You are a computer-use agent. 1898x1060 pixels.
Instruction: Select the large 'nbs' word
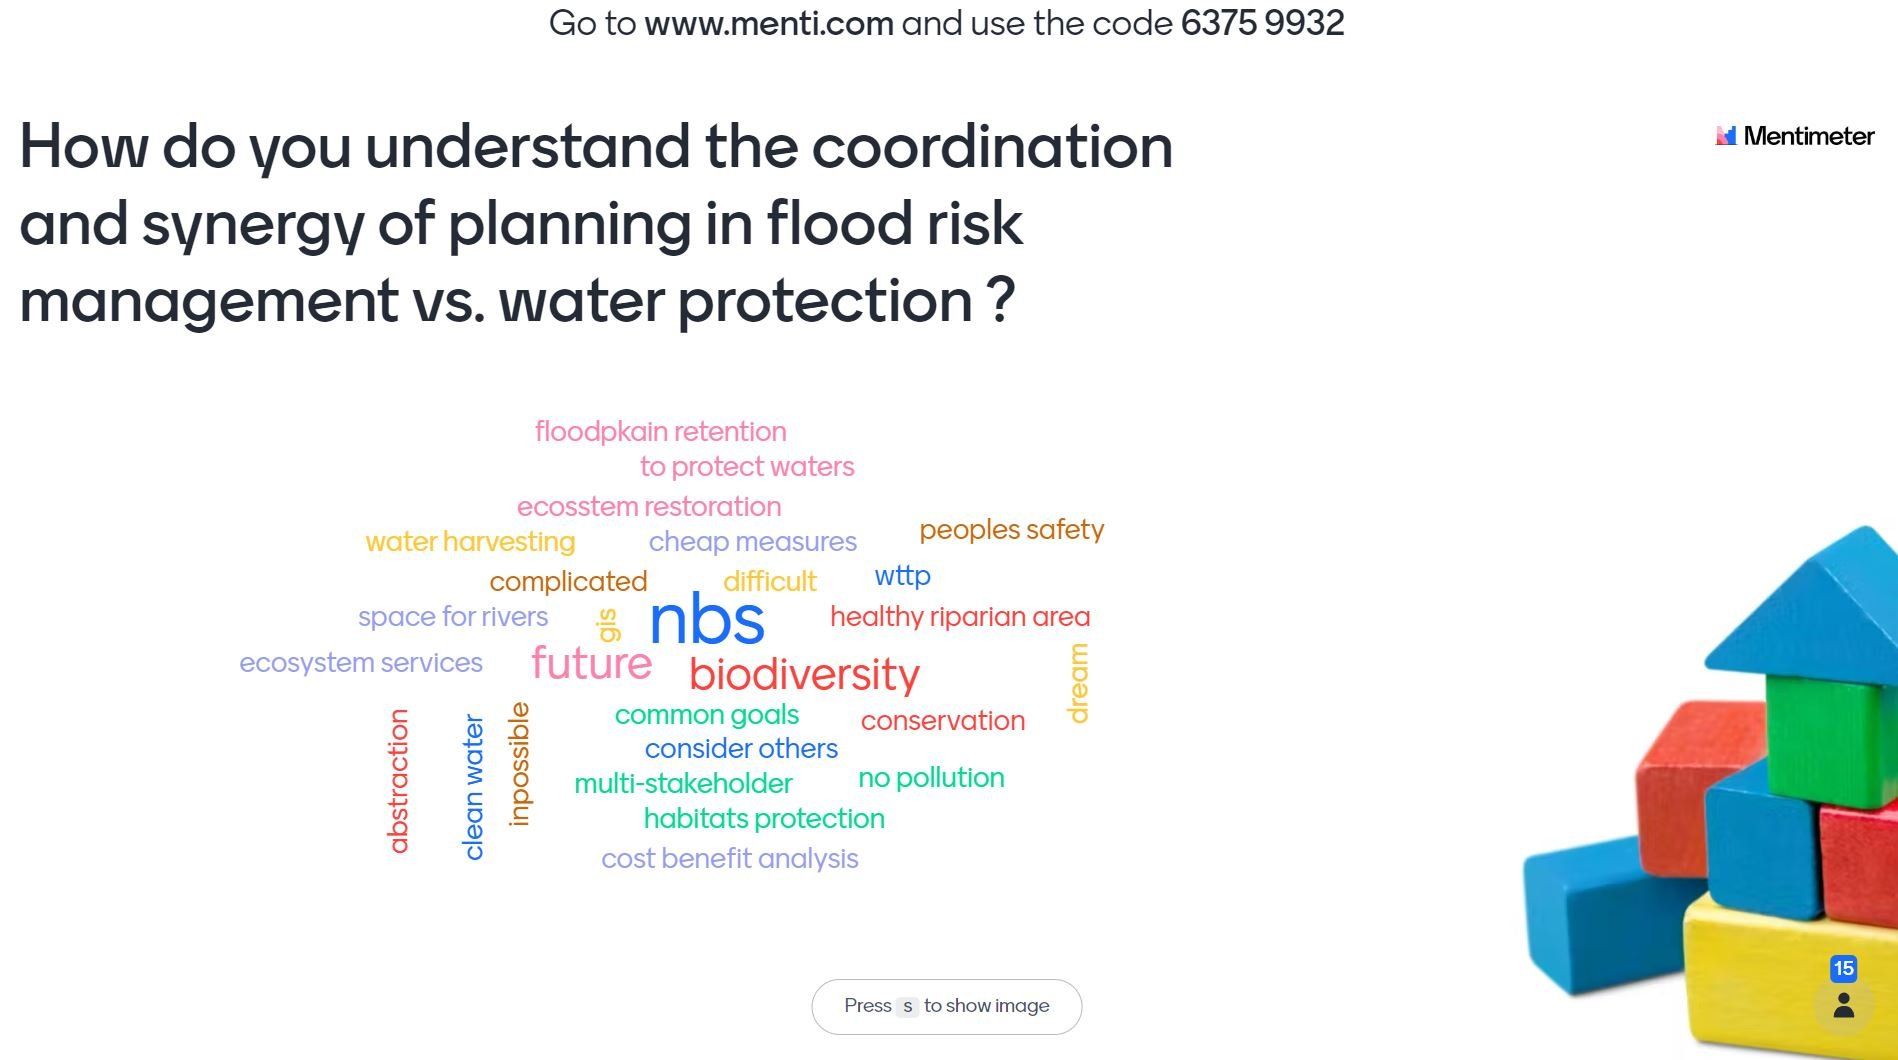point(707,620)
